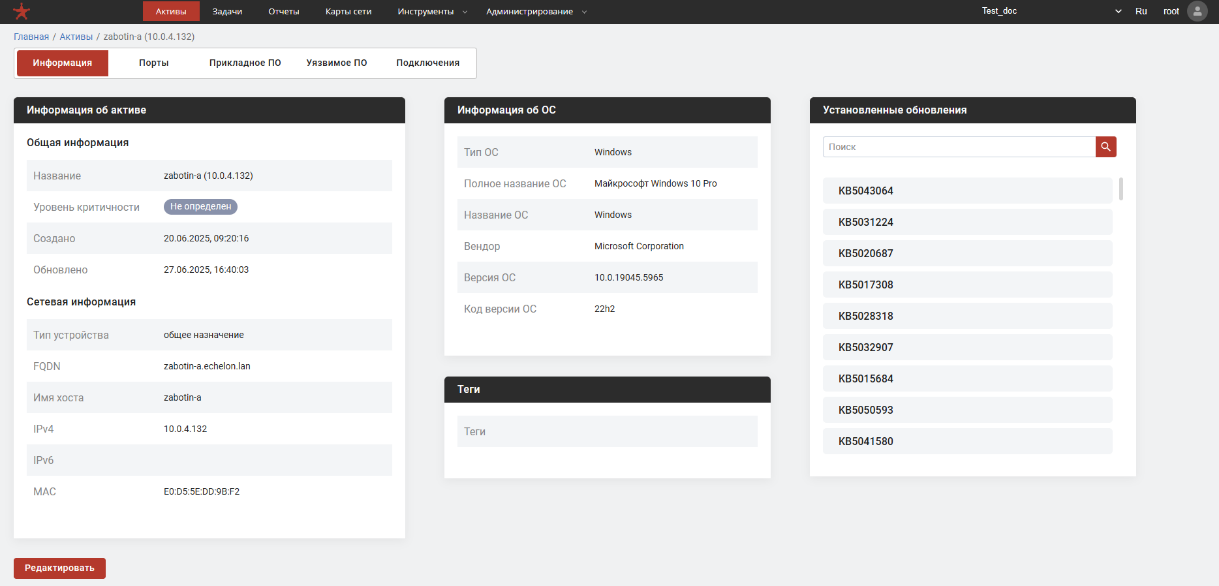Viewport: 1219px width, 586px height.
Task: Select update KB5043064 in the list
Action: [x=967, y=191]
